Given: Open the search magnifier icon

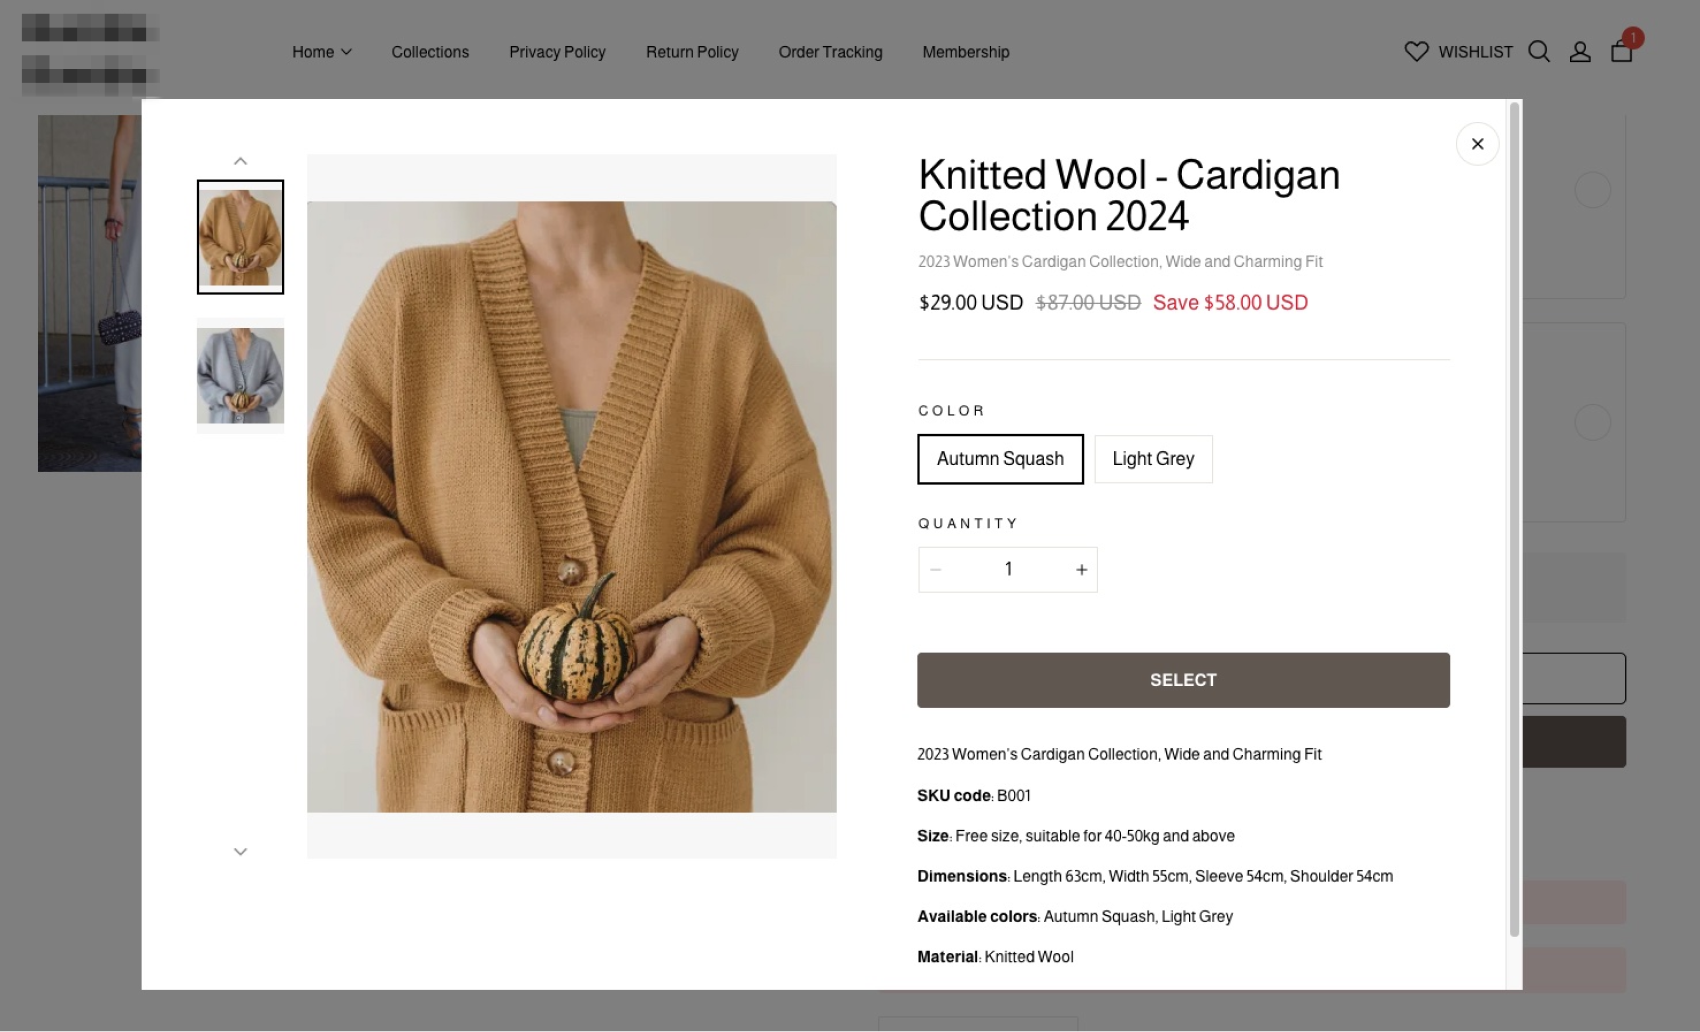Looking at the screenshot, I should coord(1539,52).
